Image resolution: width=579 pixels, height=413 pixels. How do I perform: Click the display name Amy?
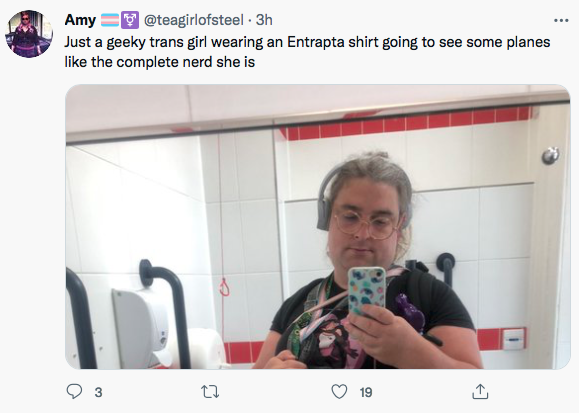pyautogui.click(x=80, y=20)
